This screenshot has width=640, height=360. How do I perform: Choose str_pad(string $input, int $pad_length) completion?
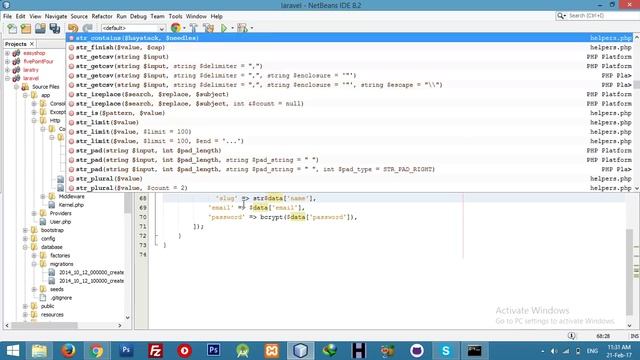(350, 151)
